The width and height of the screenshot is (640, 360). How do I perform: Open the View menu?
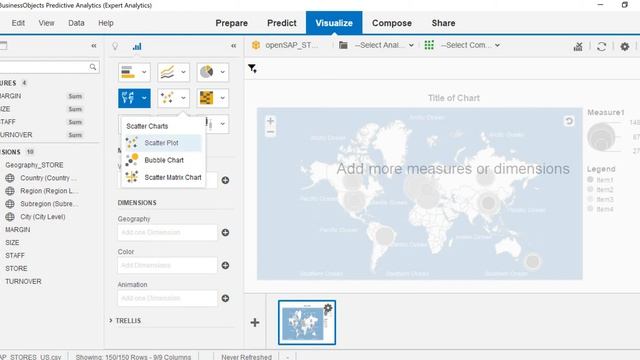click(47, 23)
